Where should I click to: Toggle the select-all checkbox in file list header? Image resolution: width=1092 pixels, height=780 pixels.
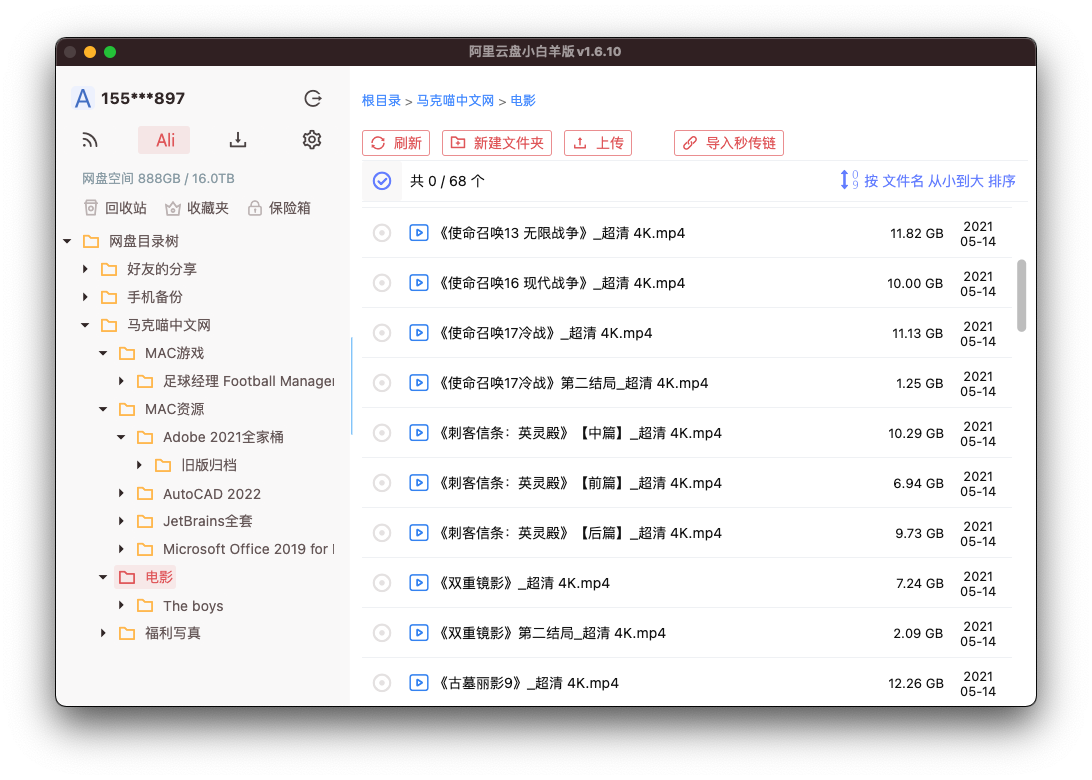[x=381, y=181]
